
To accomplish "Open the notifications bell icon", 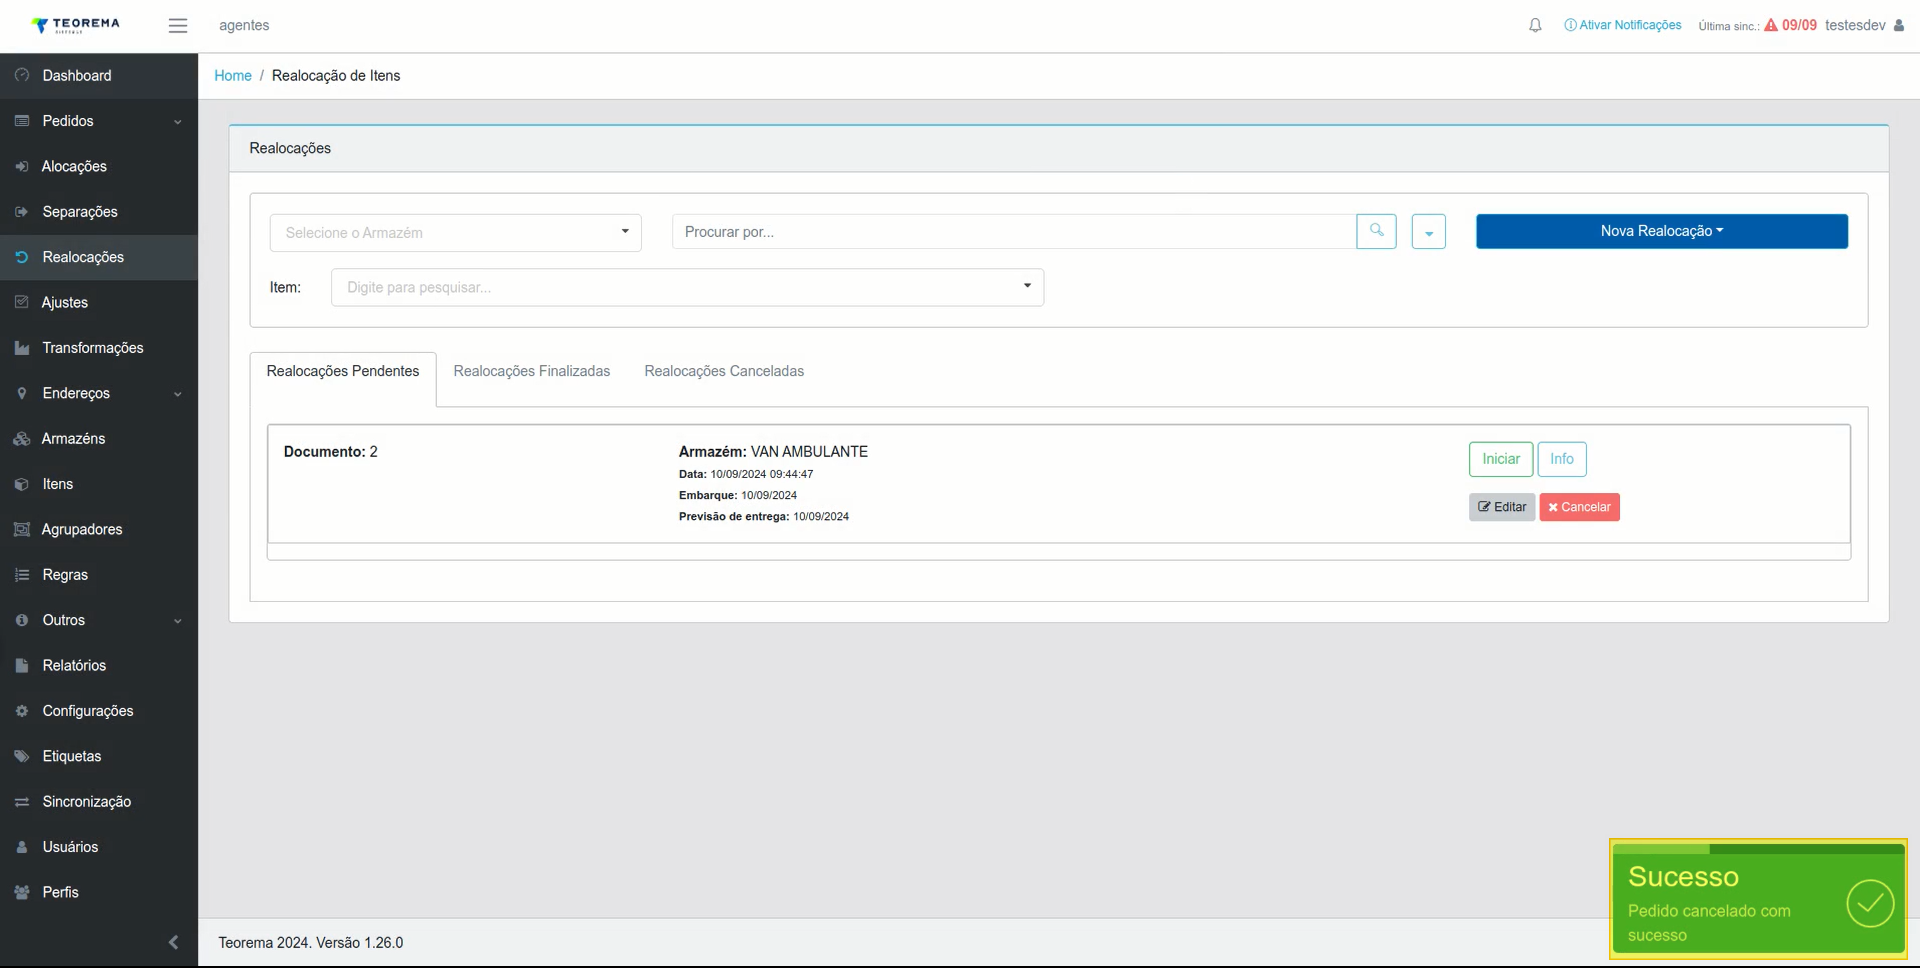I will (x=1535, y=25).
